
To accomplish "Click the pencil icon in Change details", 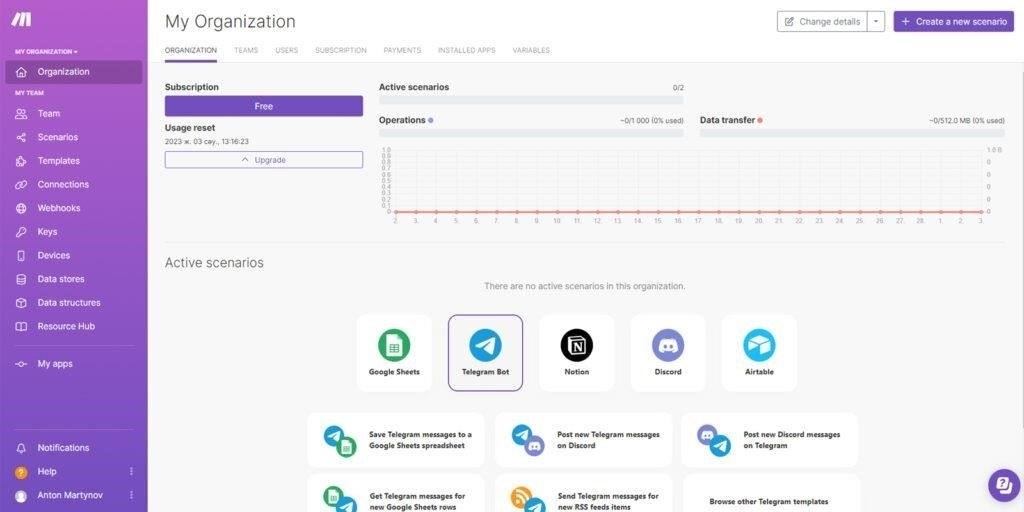I will (789, 22).
